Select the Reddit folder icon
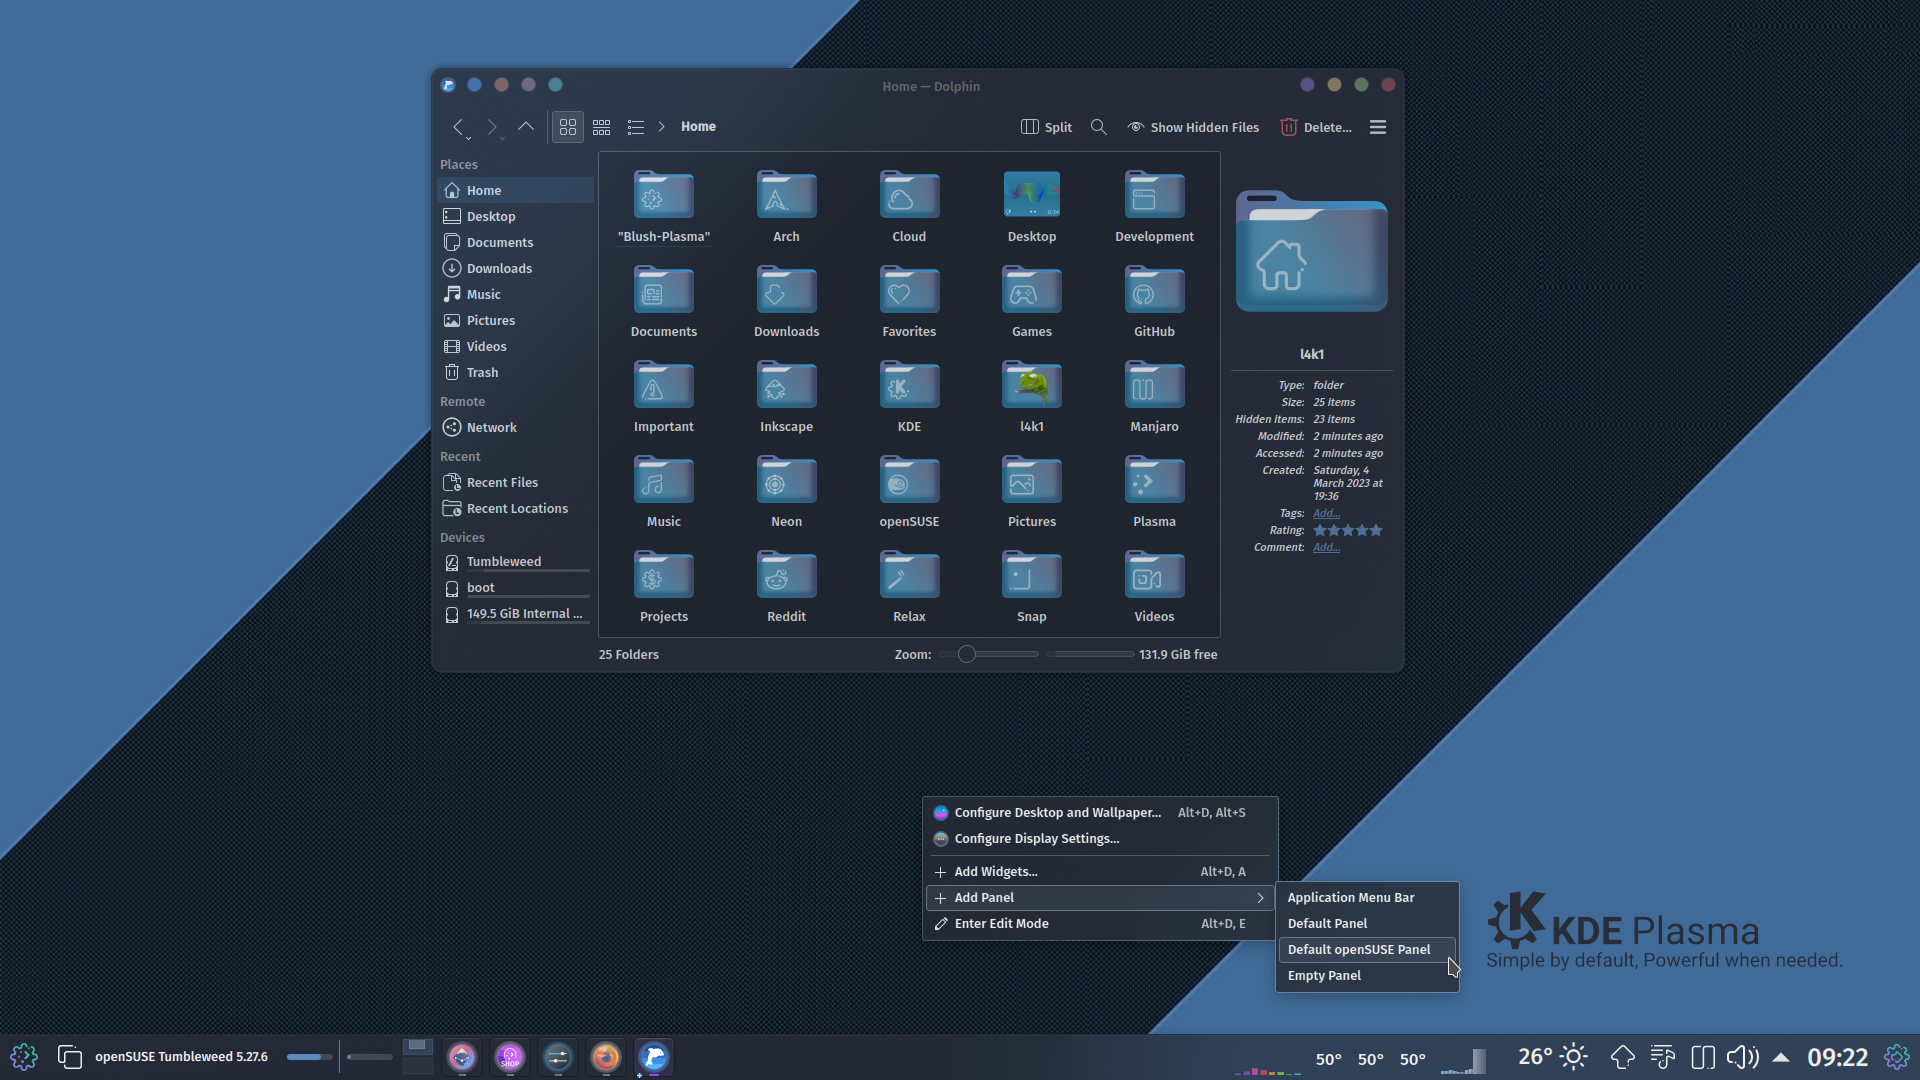This screenshot has height=1080, width=1920. point(786,575)
